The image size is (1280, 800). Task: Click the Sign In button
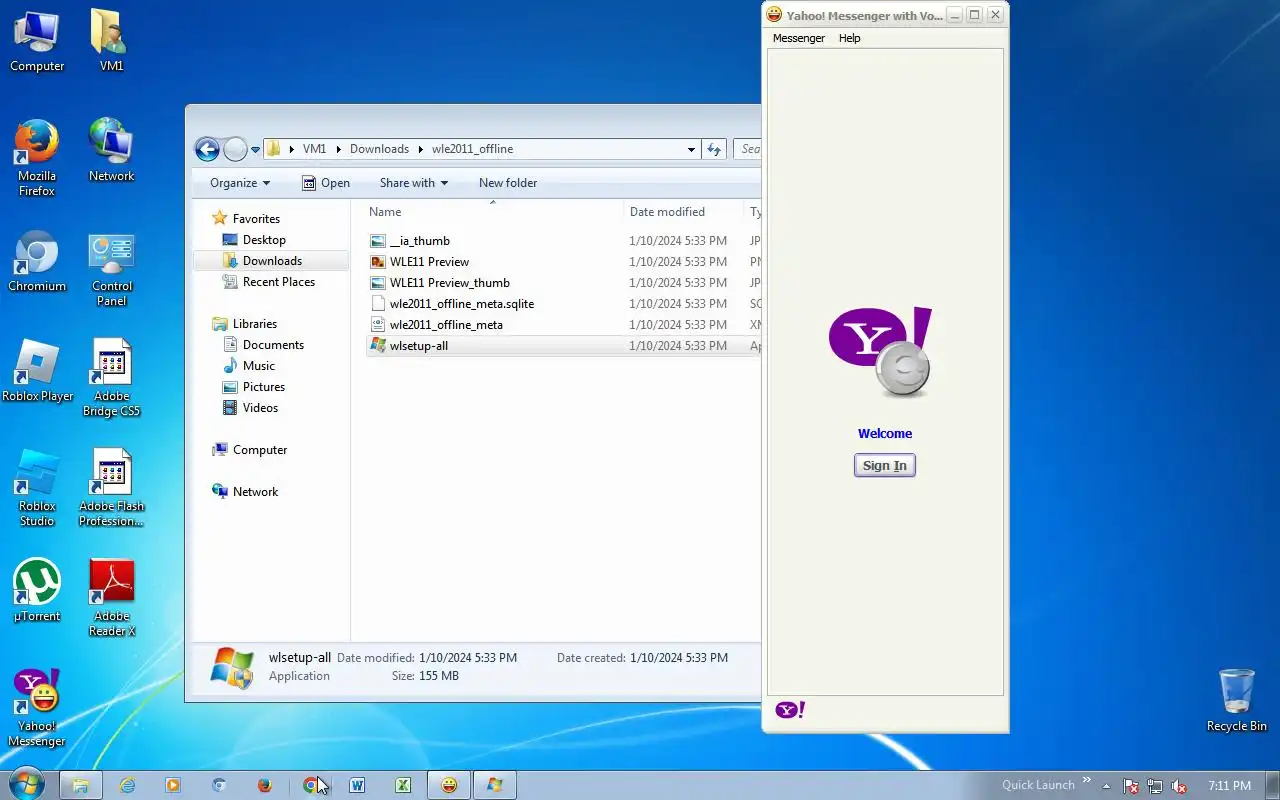885,465
